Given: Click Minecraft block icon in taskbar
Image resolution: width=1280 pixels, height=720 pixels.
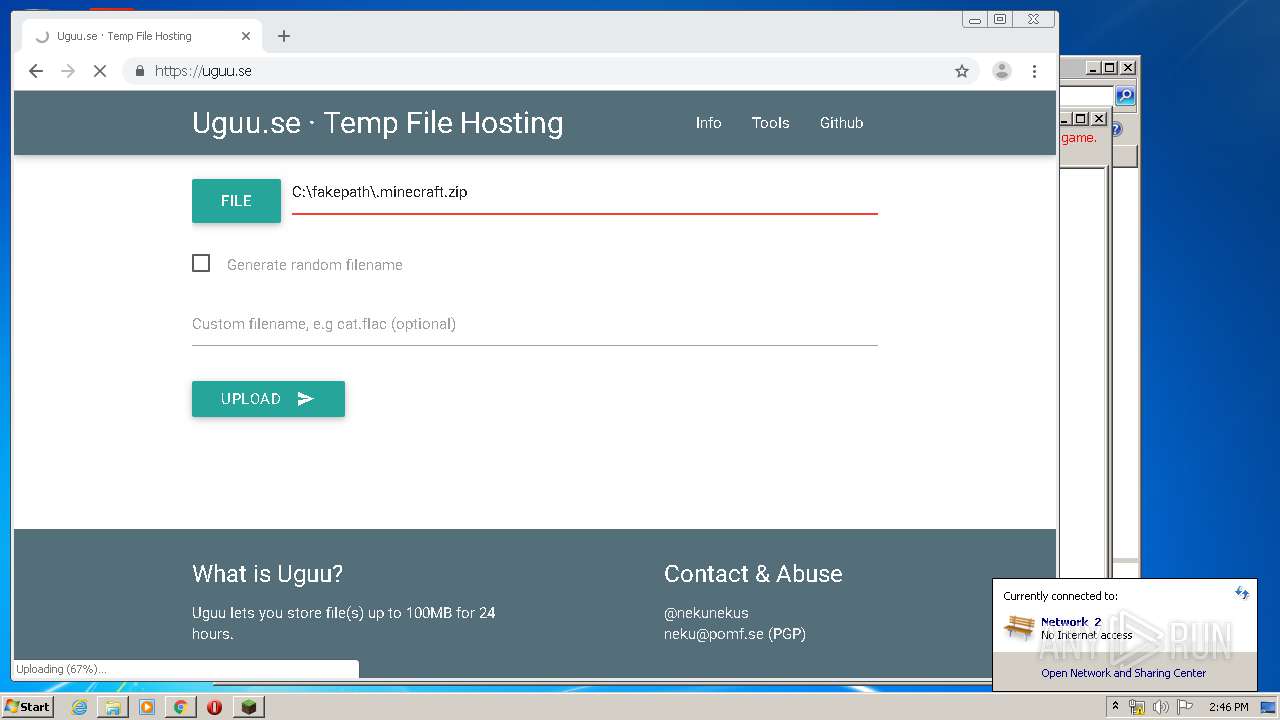Looking at the screenshot, I should [x=248, y=707].
